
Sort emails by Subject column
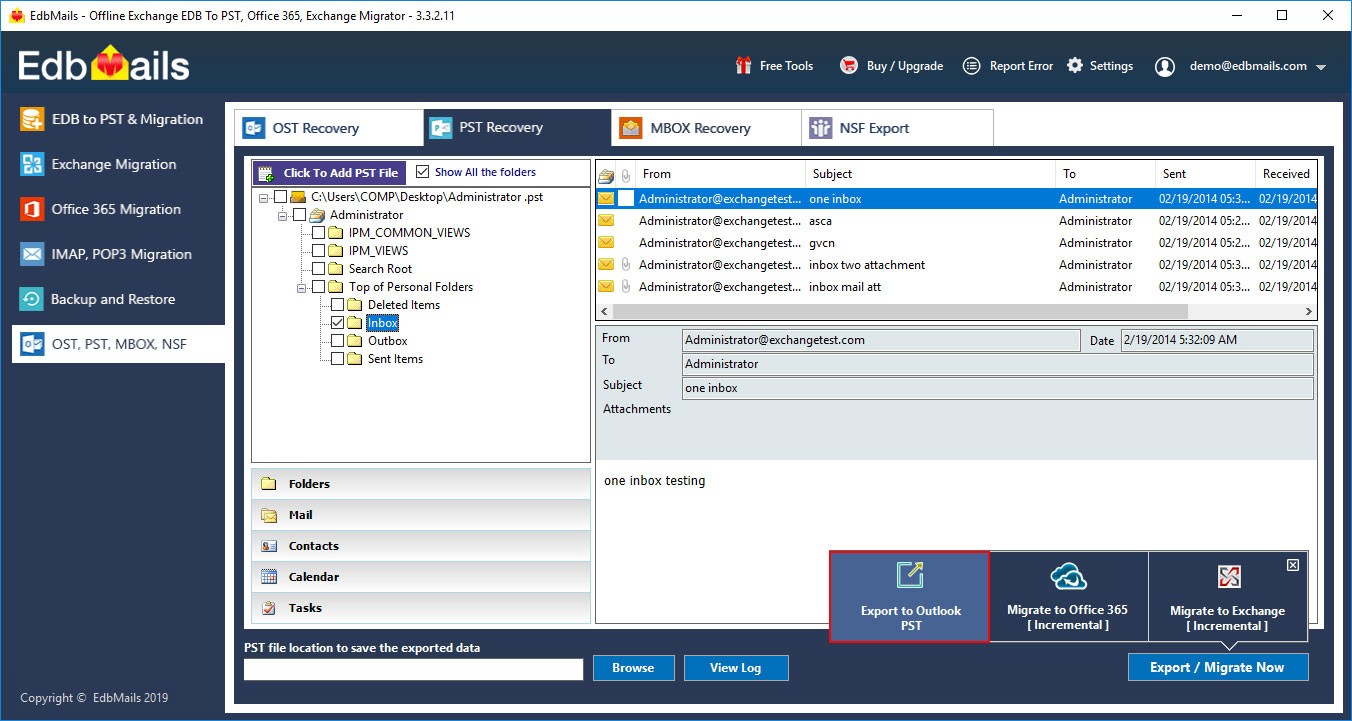930,174
